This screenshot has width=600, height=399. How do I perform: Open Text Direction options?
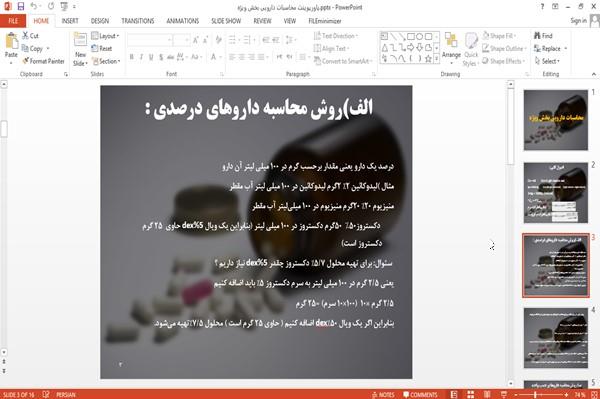click(x=336, y=36)
